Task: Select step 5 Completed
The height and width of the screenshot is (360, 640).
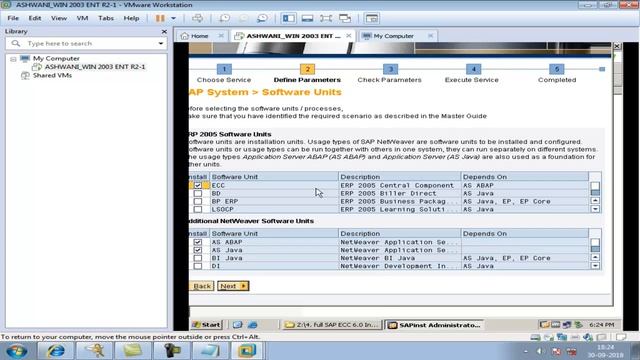Action: pyautogui.click(x=556, y=69)
